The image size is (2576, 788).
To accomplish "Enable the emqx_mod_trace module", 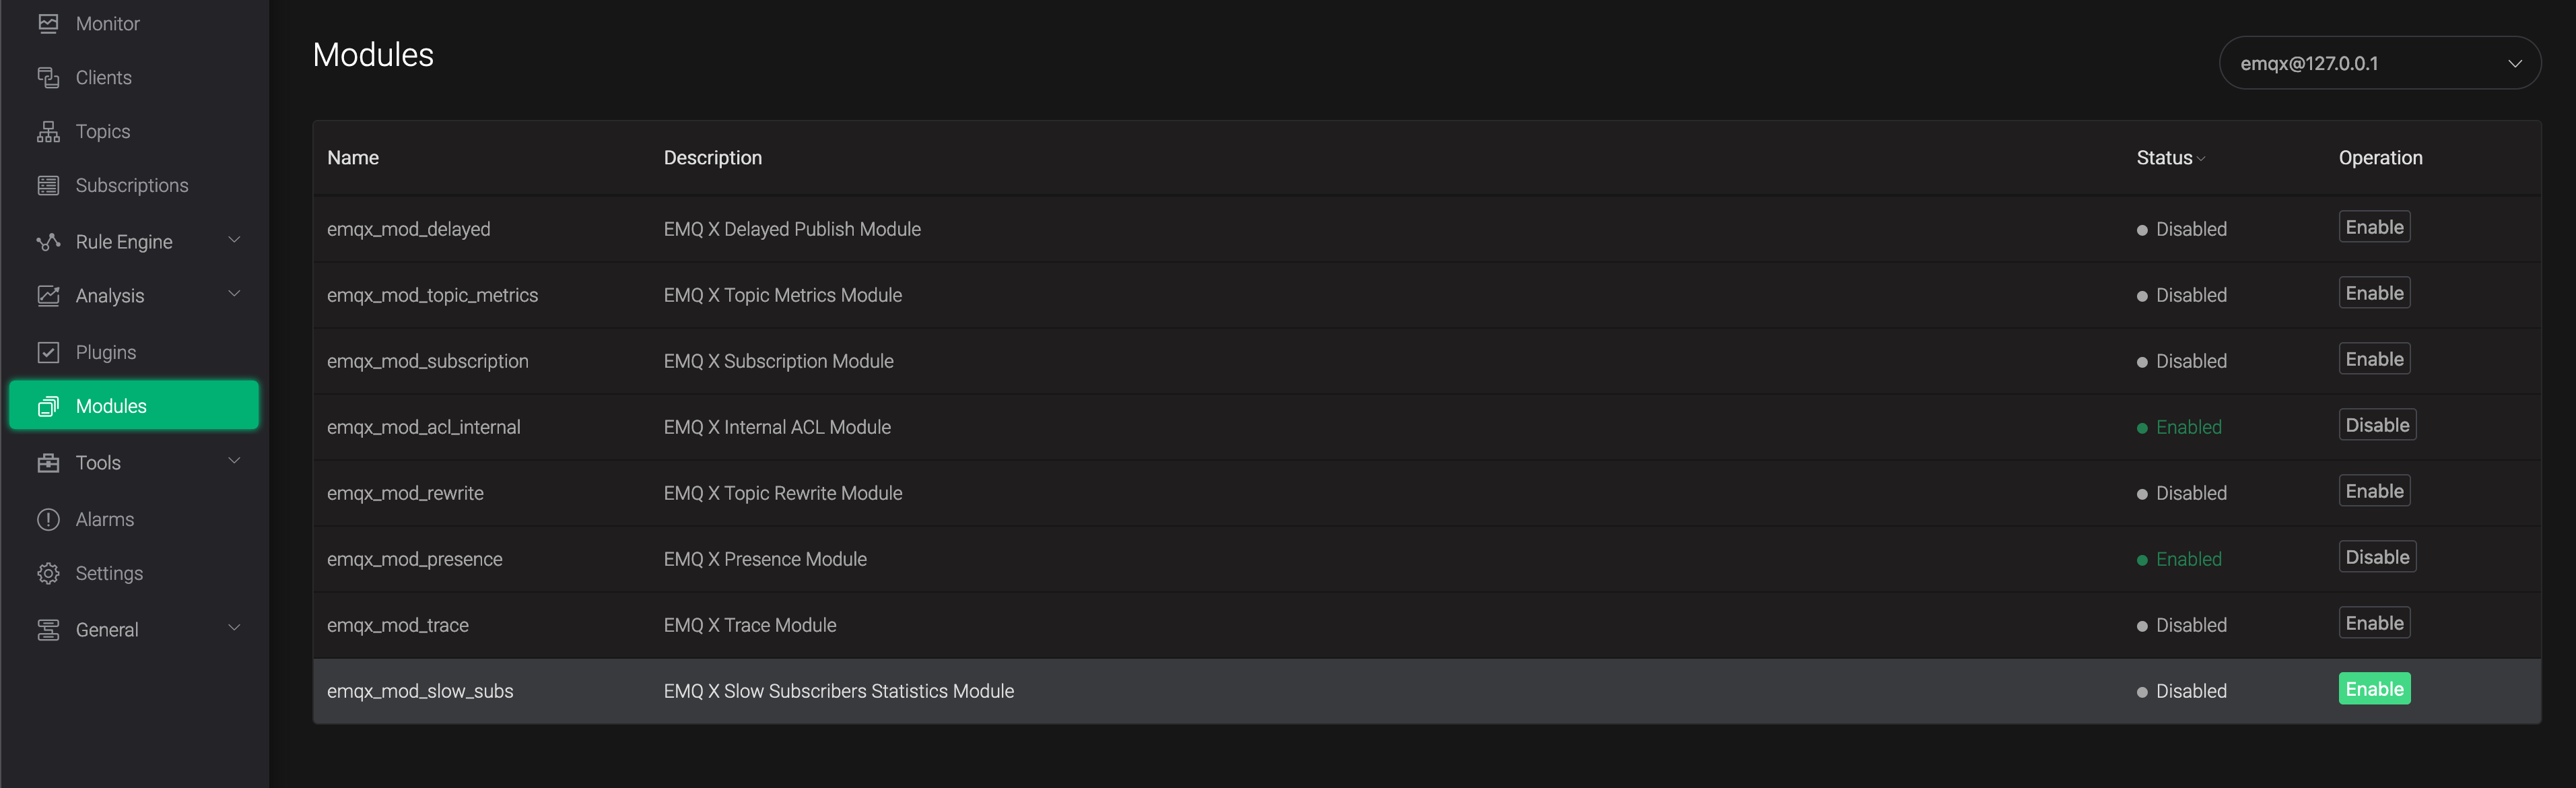I will tap(2373, 623).
